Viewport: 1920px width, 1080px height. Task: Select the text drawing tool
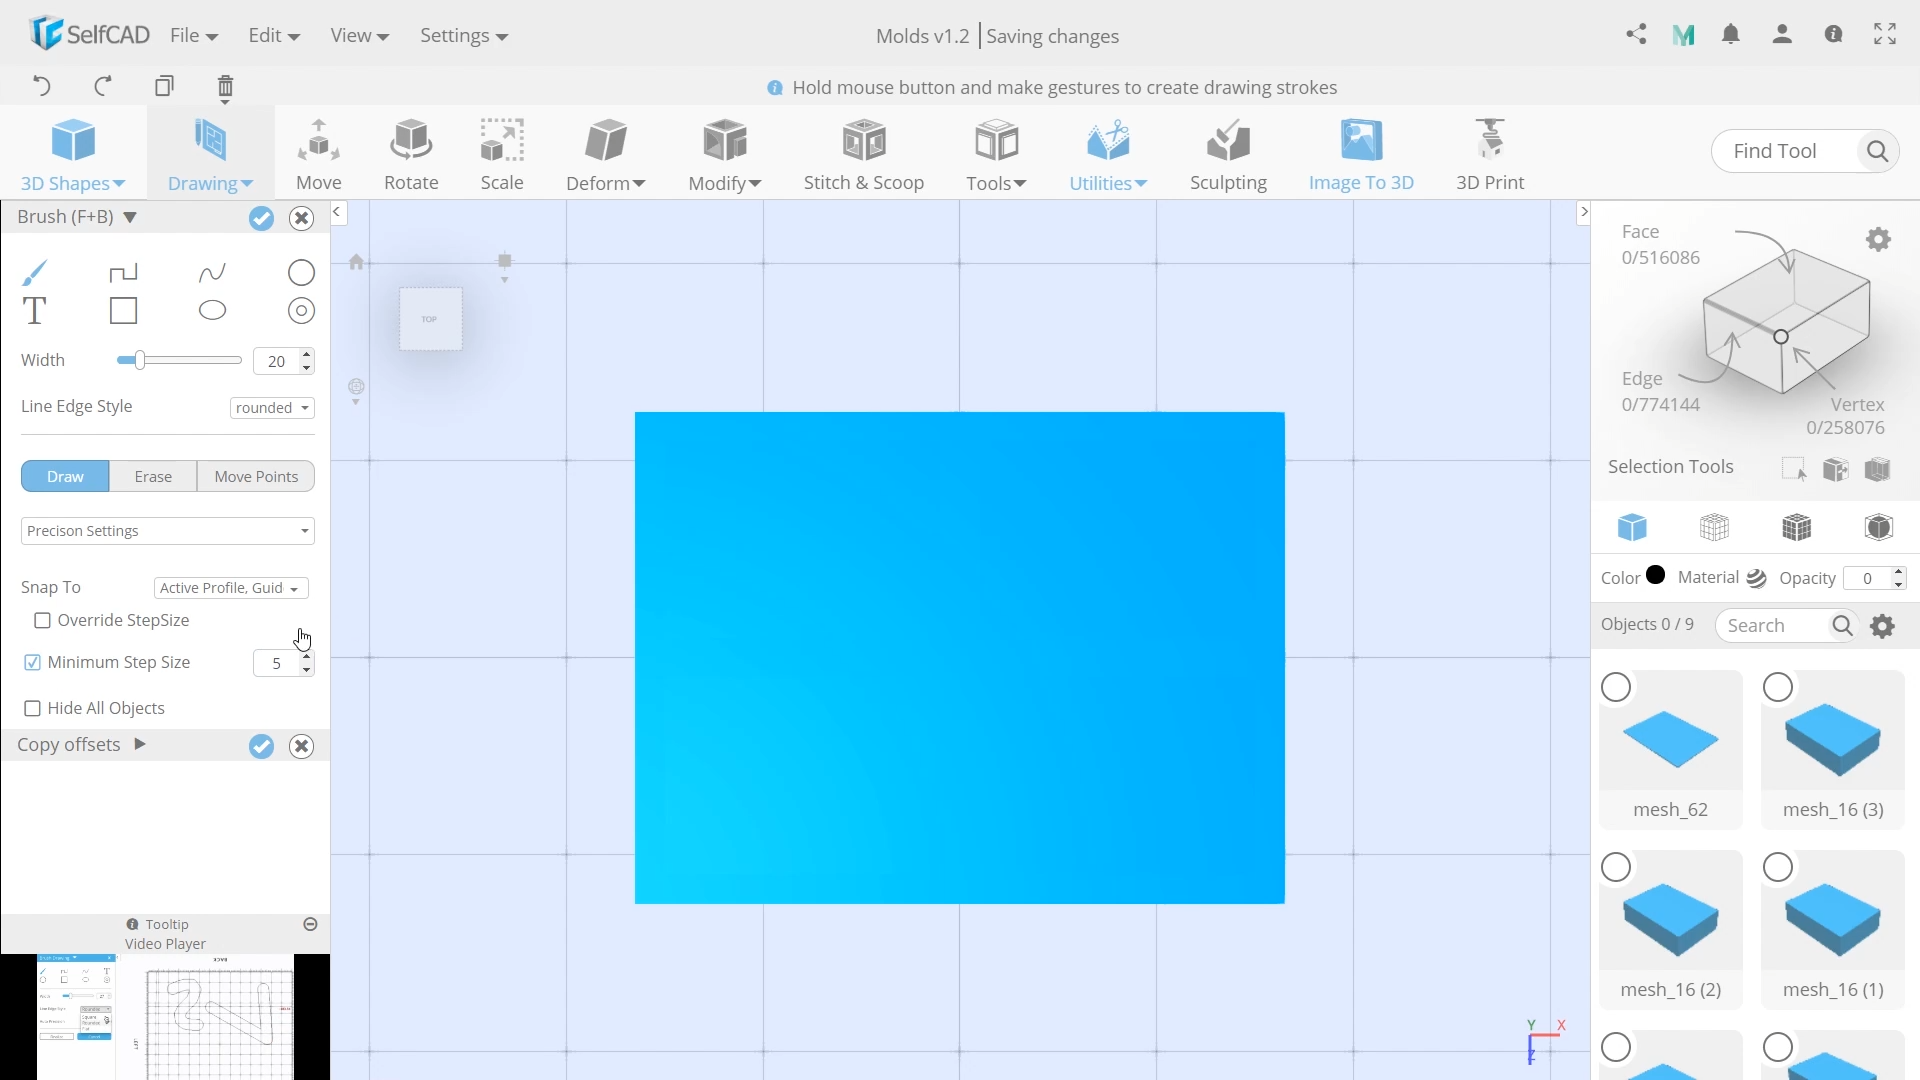coord(35,311)
